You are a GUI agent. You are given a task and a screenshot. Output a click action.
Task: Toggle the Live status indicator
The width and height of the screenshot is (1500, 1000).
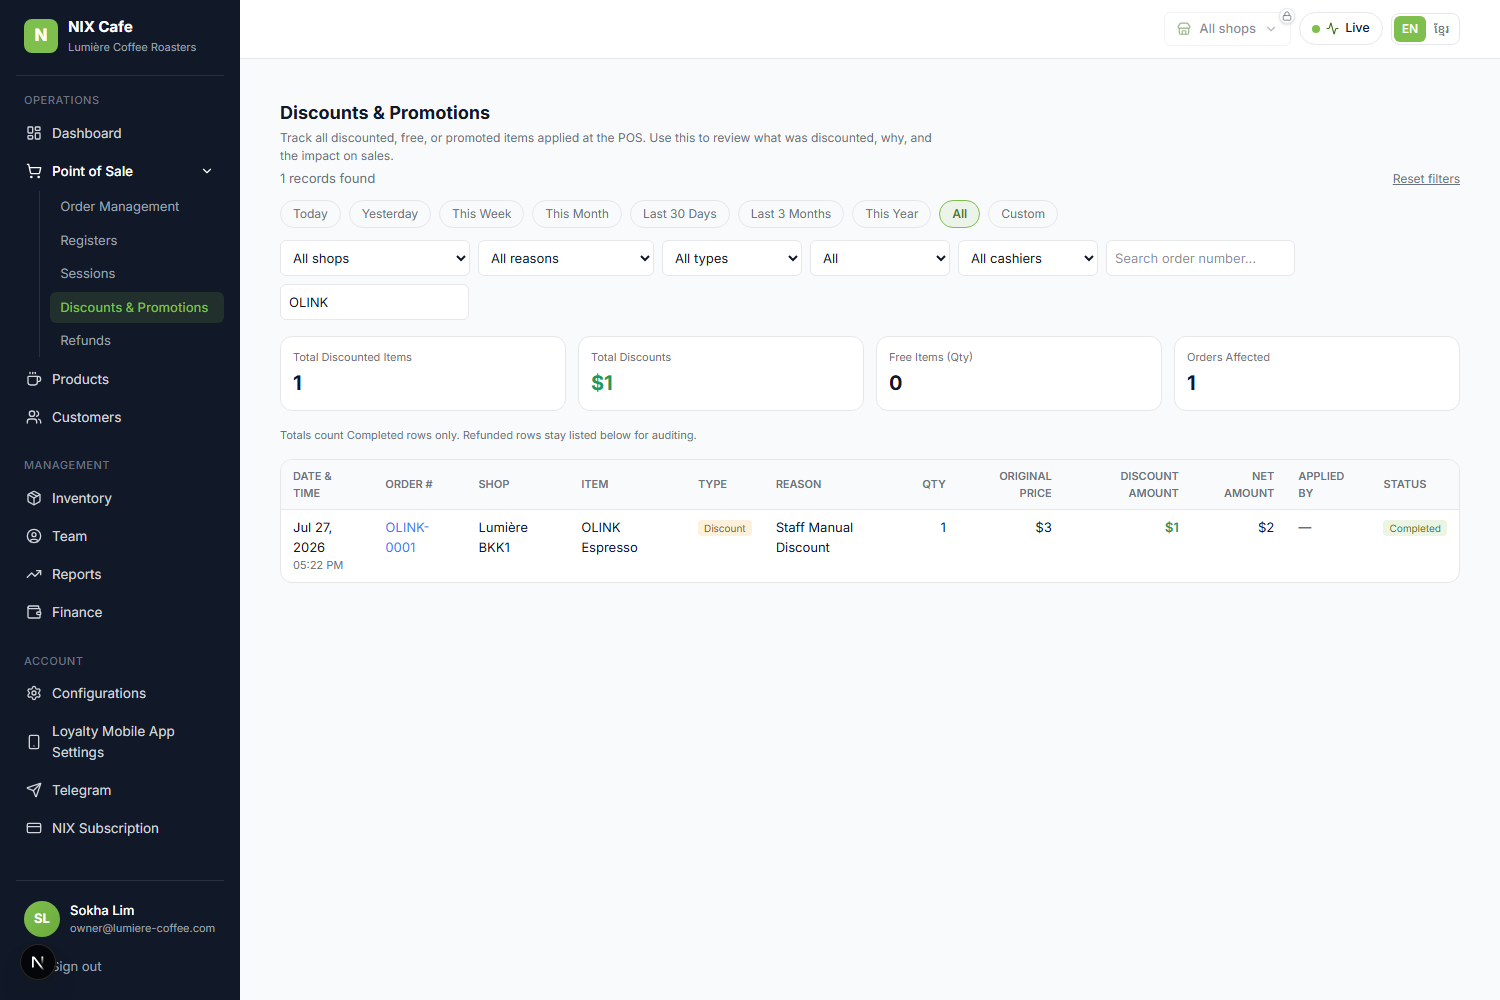point(1341,28)
